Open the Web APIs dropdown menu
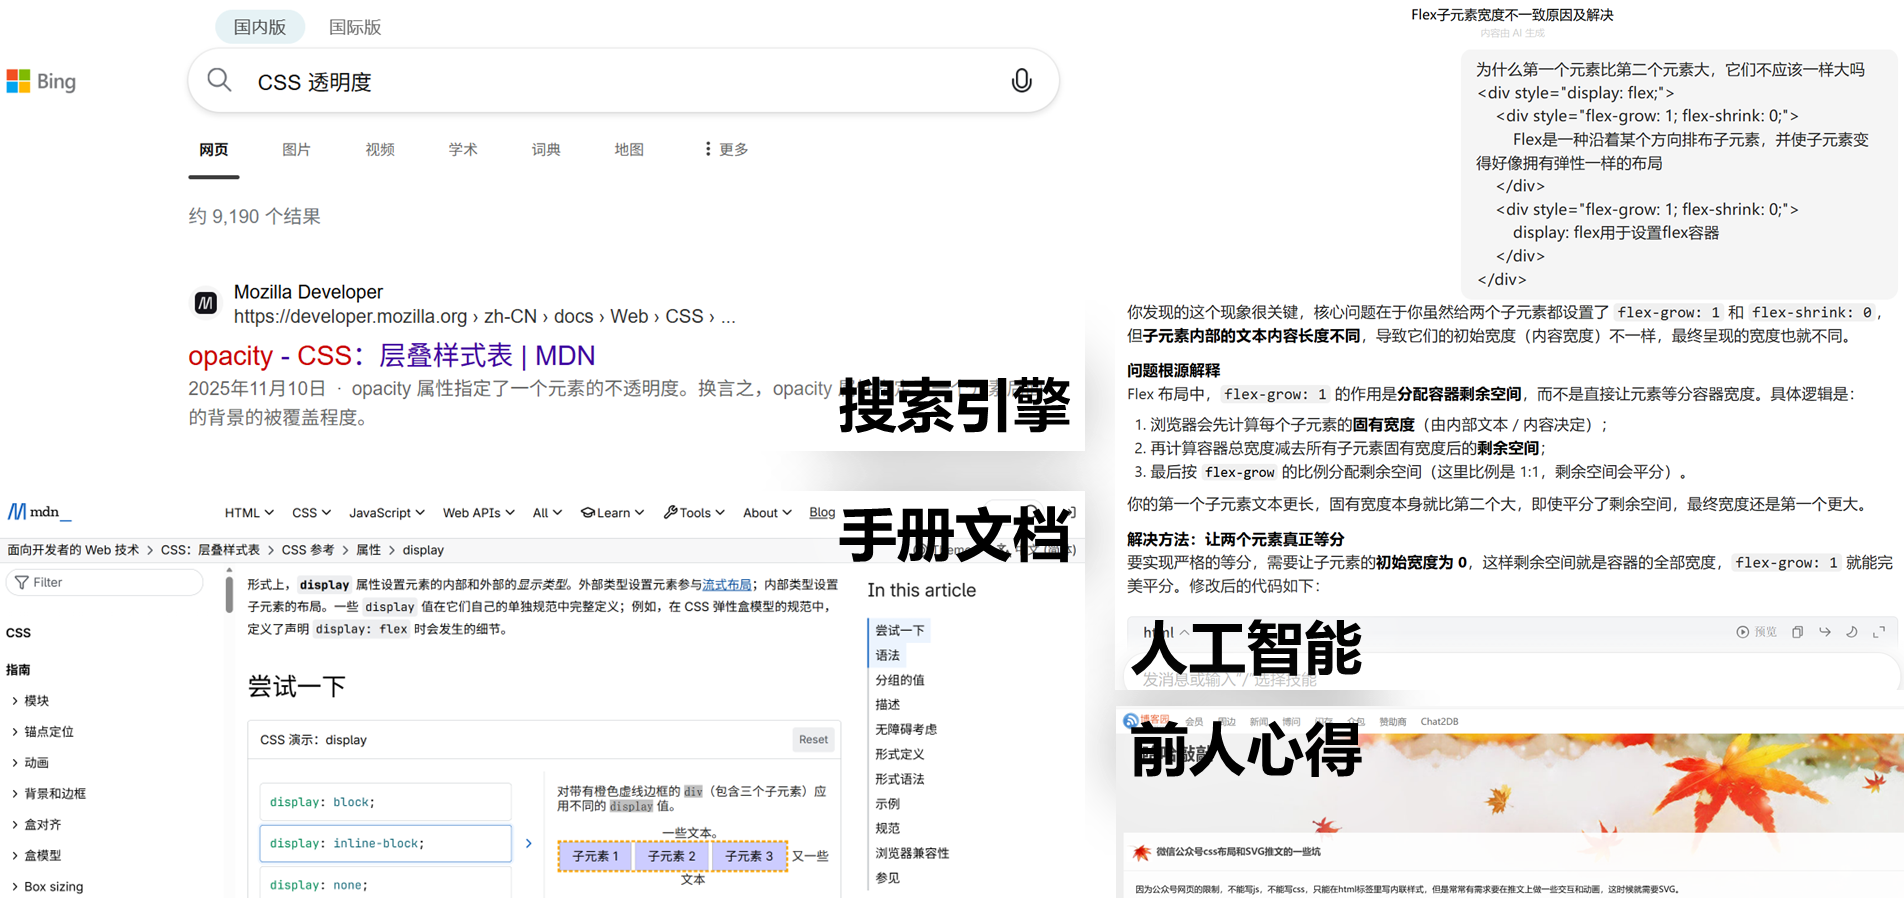Screen dimensions: 1904x898 point(479,512)
